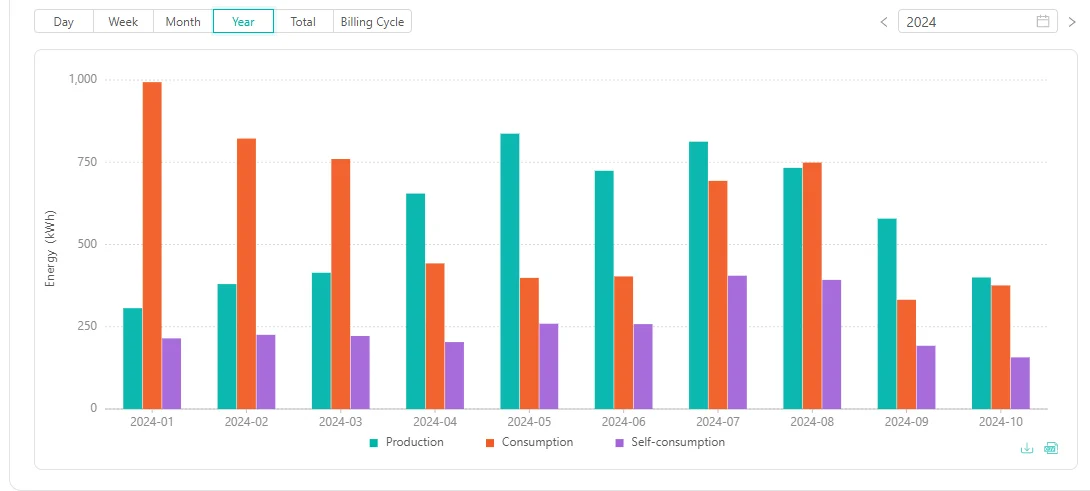Viewport: 1090px width, 491px height.
Task: Click the 2024-01 Consumption bar
Action: click(x=152, y=246)
